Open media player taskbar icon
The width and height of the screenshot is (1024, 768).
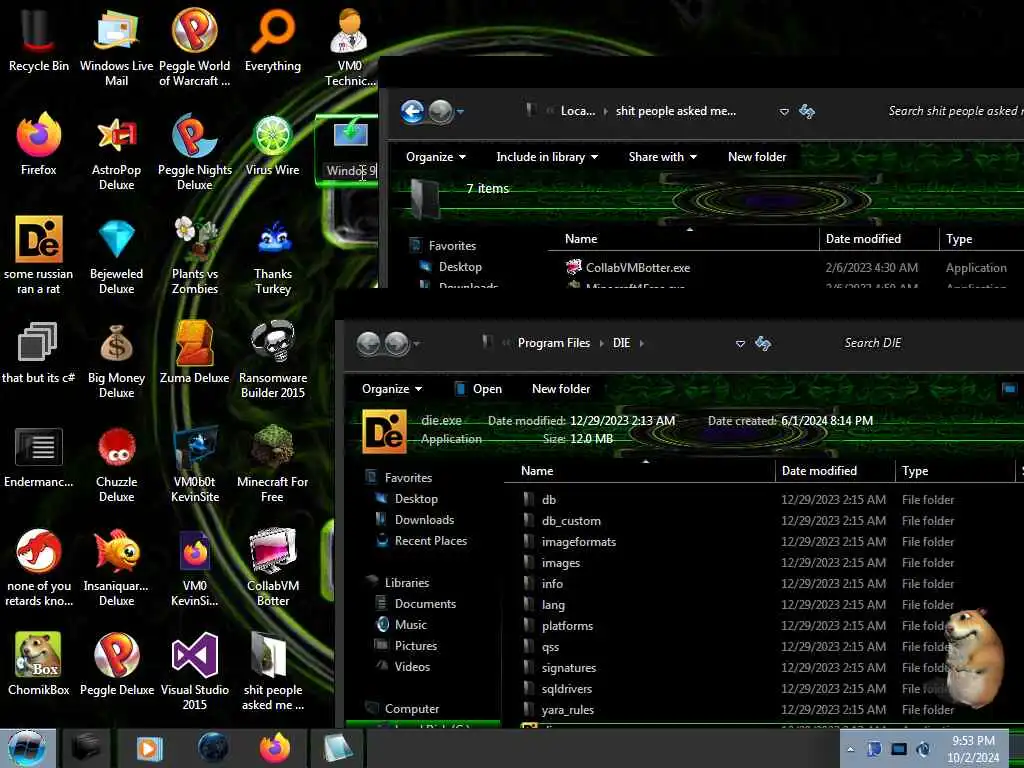[x=149, y=748]
